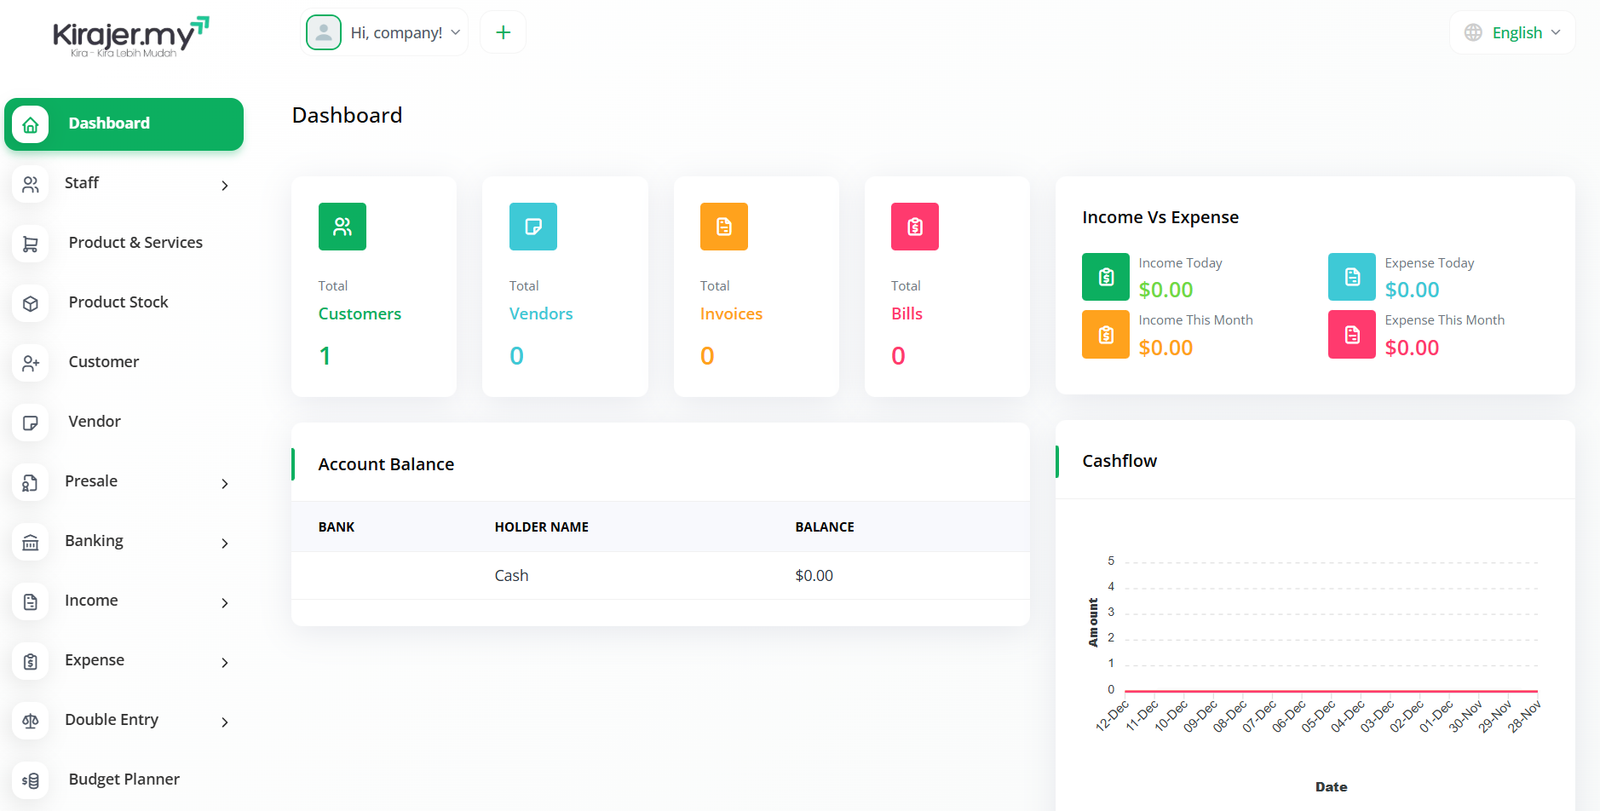Expand the Double Entry menu

point(124,721)
